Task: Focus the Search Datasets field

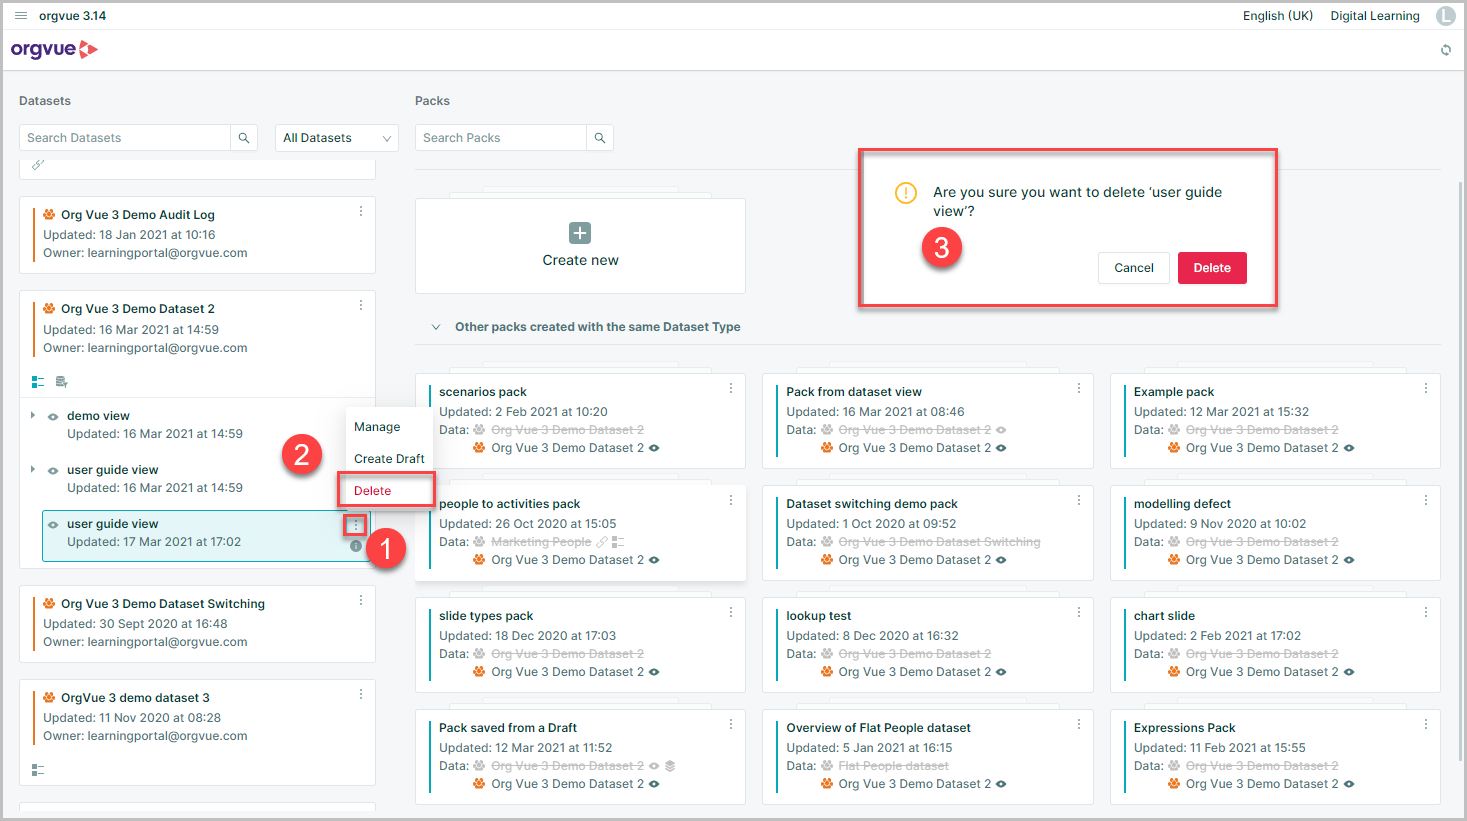Action: [x=125, y=138]
